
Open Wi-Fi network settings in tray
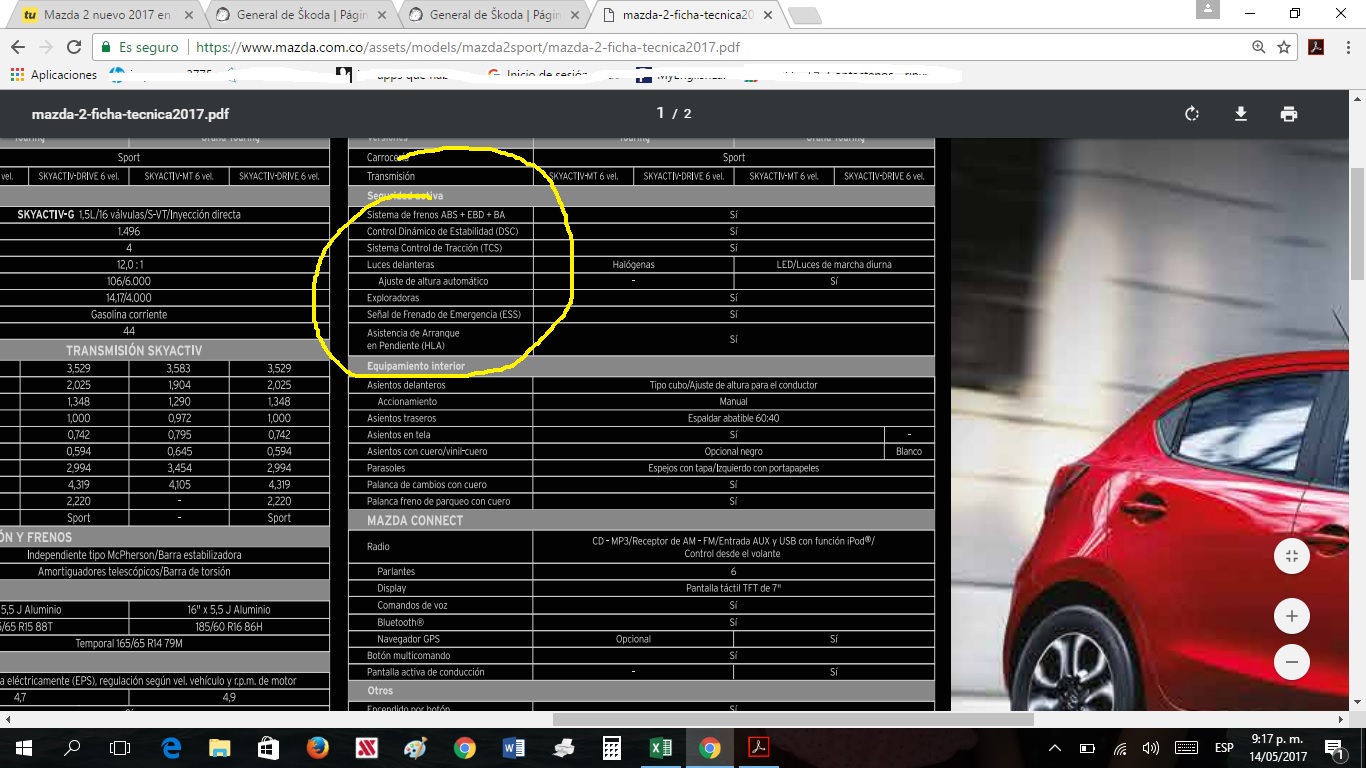(1120, 748)
